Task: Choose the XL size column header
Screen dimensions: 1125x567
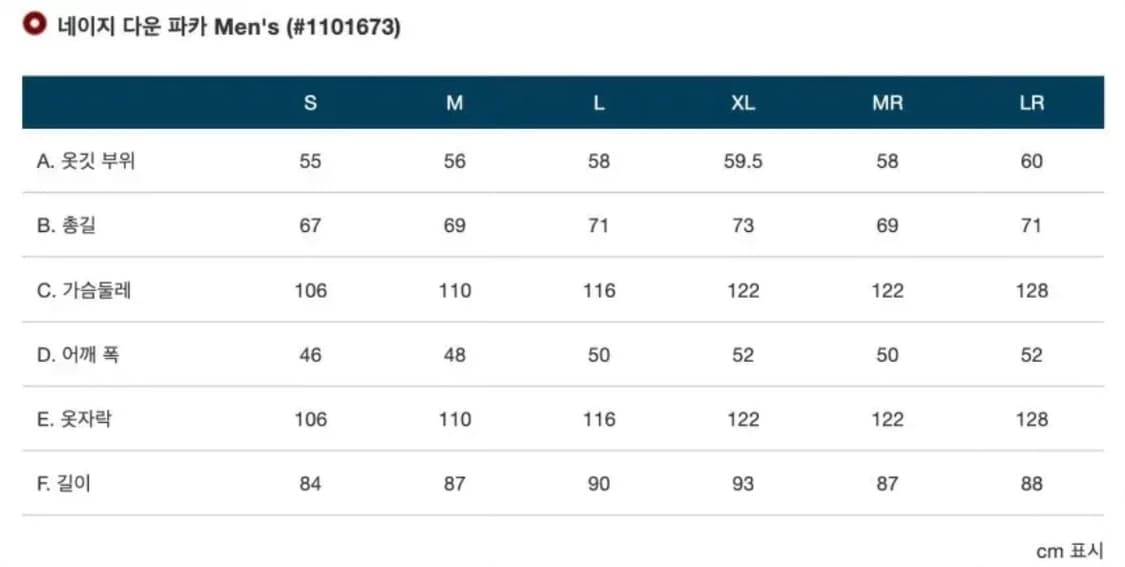Action: click(x=742, y=103)
